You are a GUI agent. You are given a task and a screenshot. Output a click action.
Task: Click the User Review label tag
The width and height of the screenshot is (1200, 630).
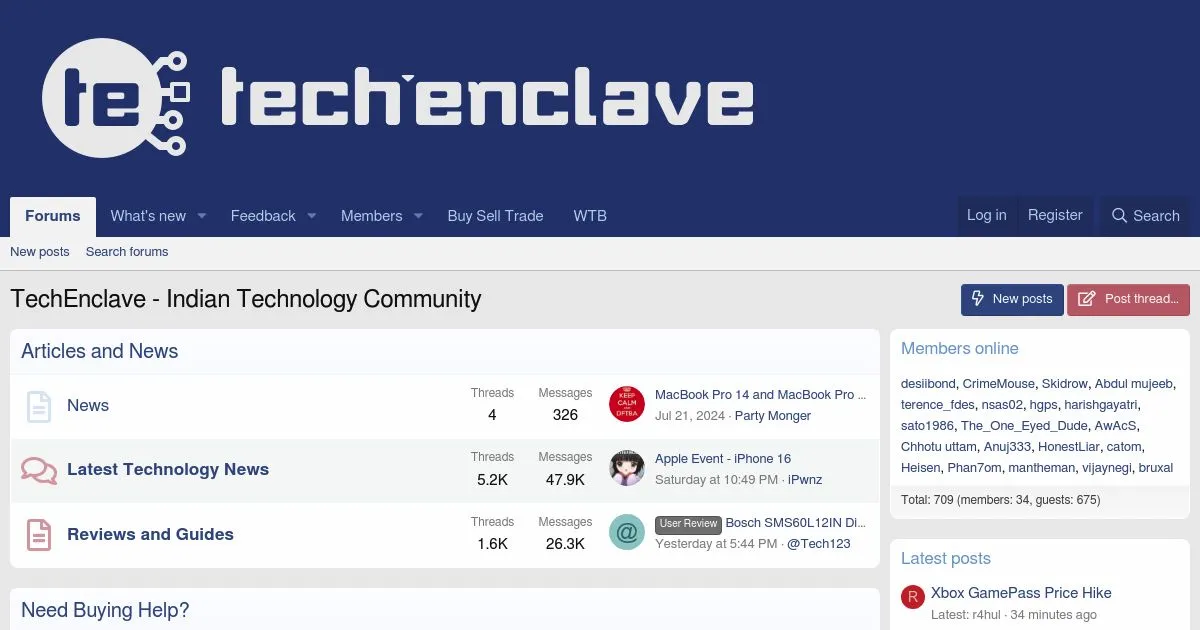pyautogui.click(x=688, y=524)
